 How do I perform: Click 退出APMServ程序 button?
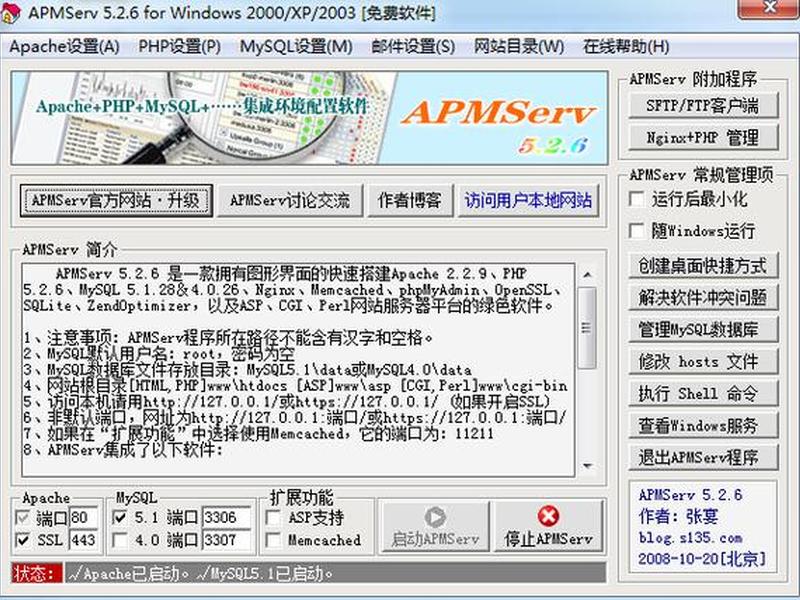[x=703, y=458]
